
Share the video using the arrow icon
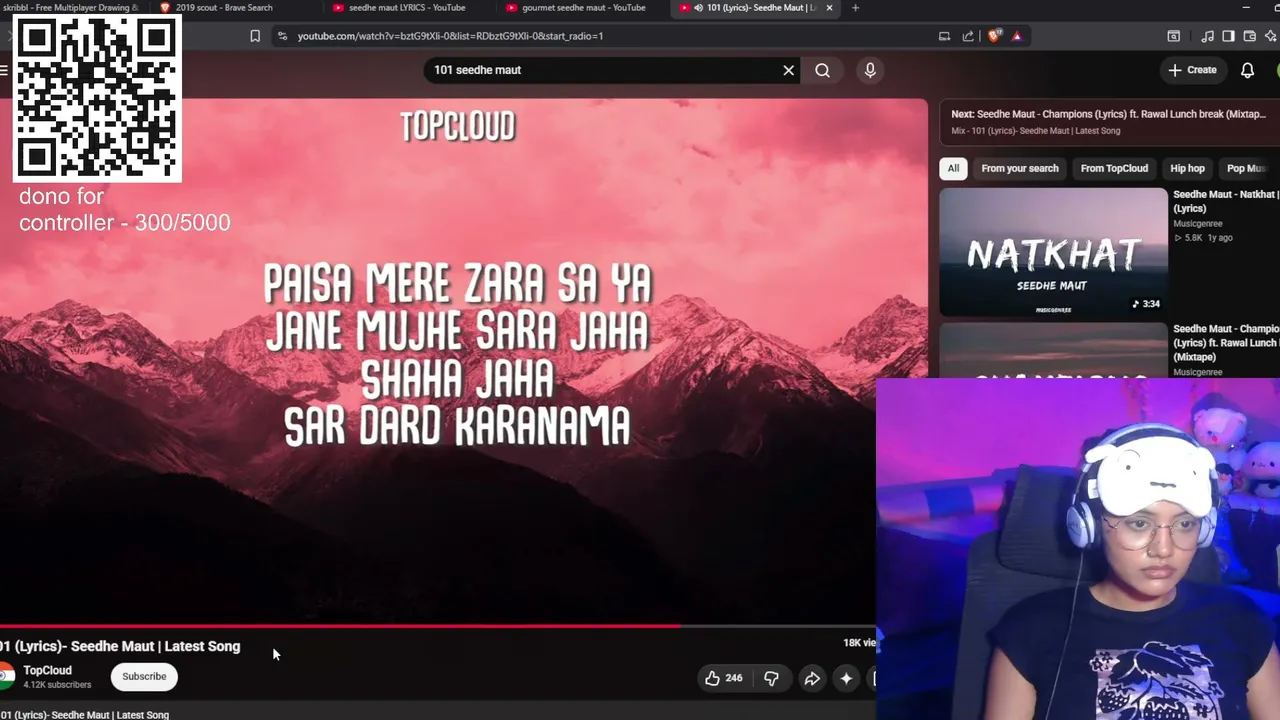(x=812, y=678)
